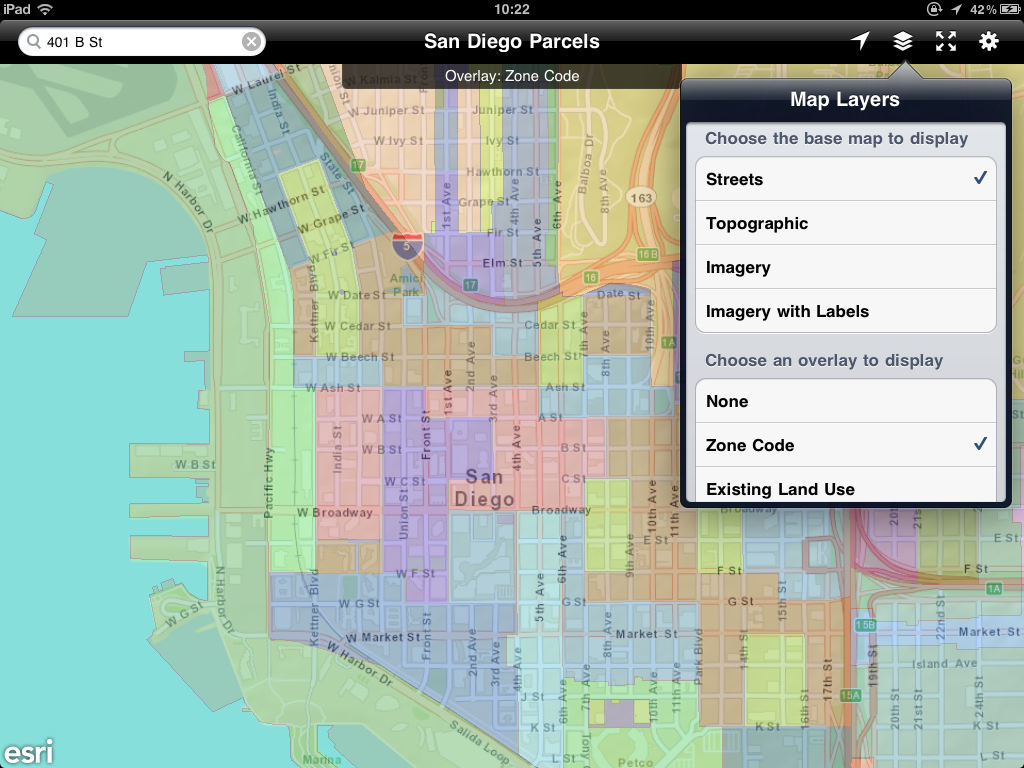Open settings with the gear icon

pos(989,41)
